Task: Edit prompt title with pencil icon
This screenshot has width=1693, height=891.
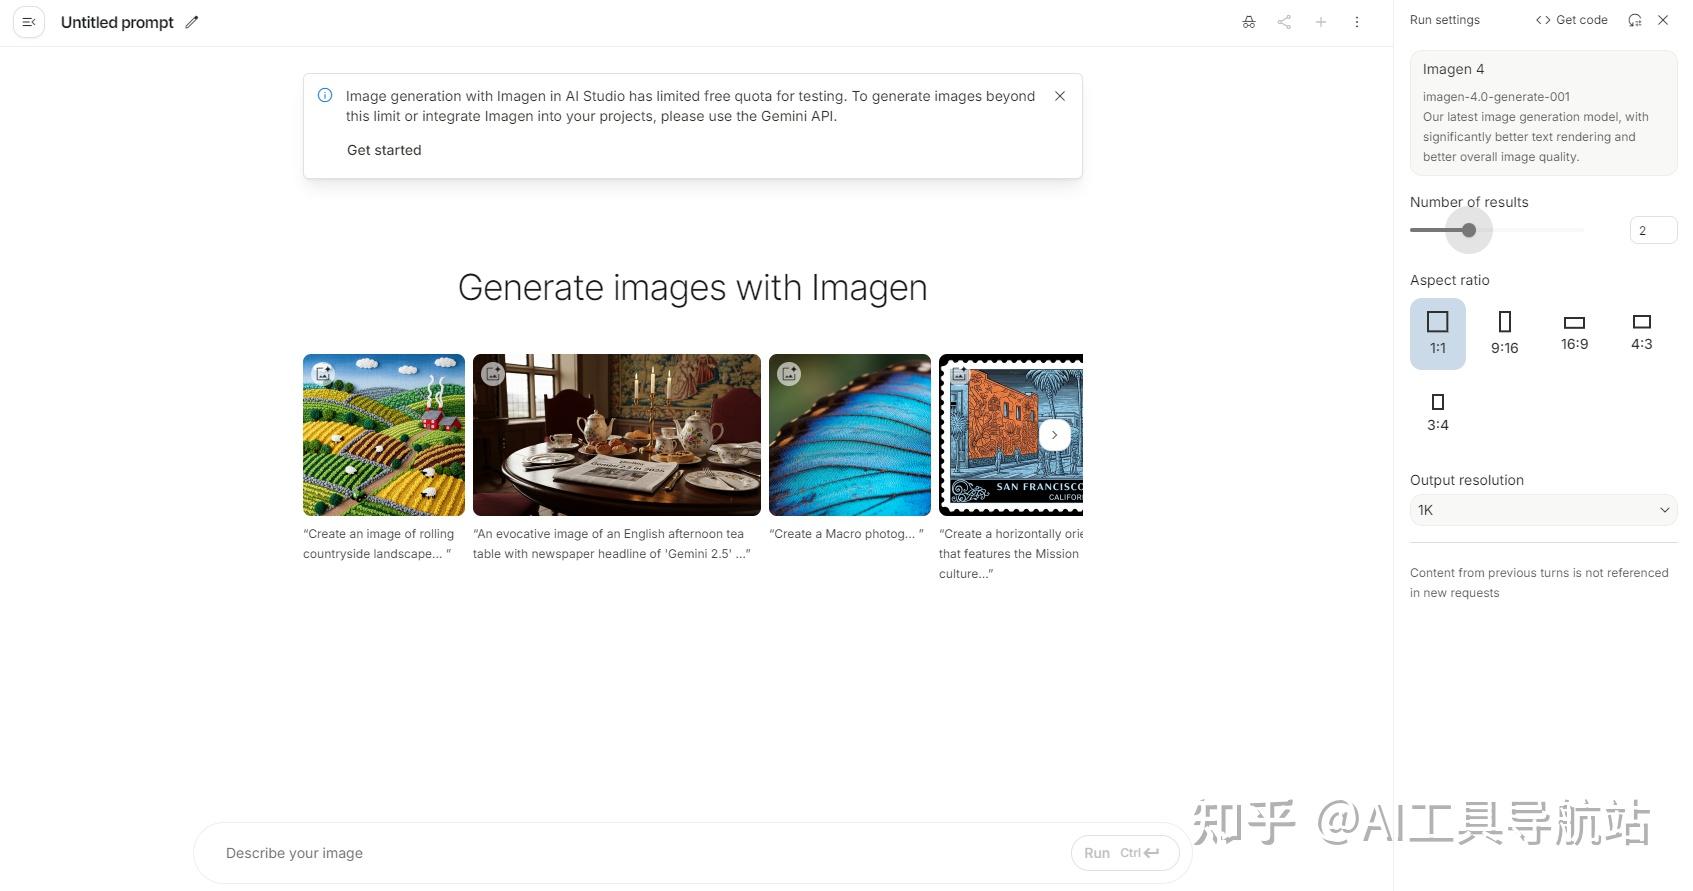Action: (192, 22)
